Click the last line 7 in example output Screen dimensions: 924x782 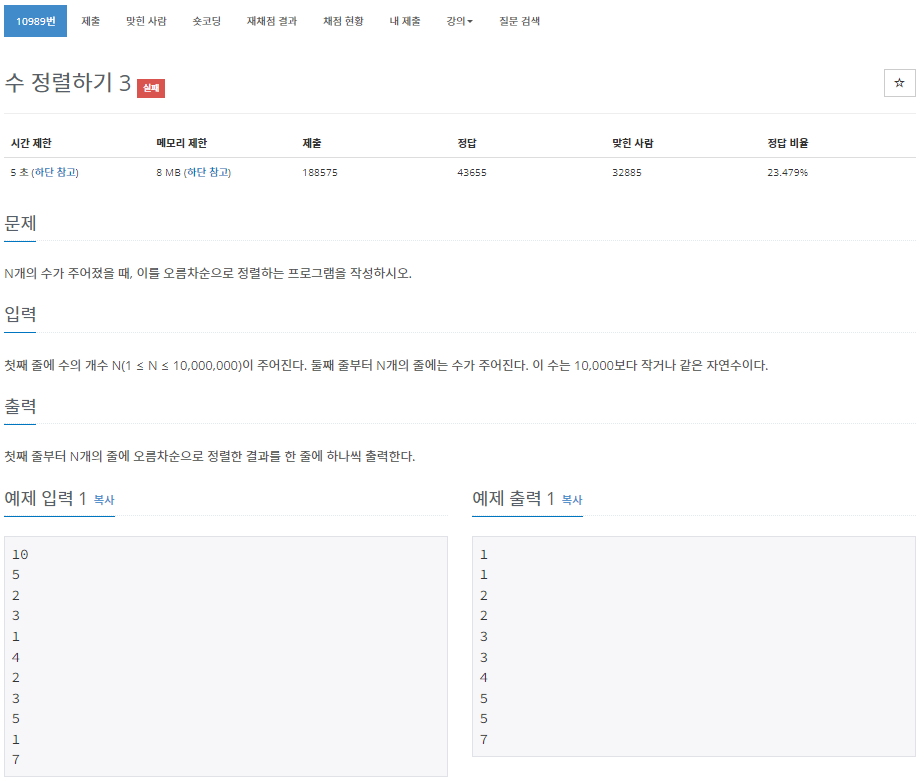[x=484, y=740]
